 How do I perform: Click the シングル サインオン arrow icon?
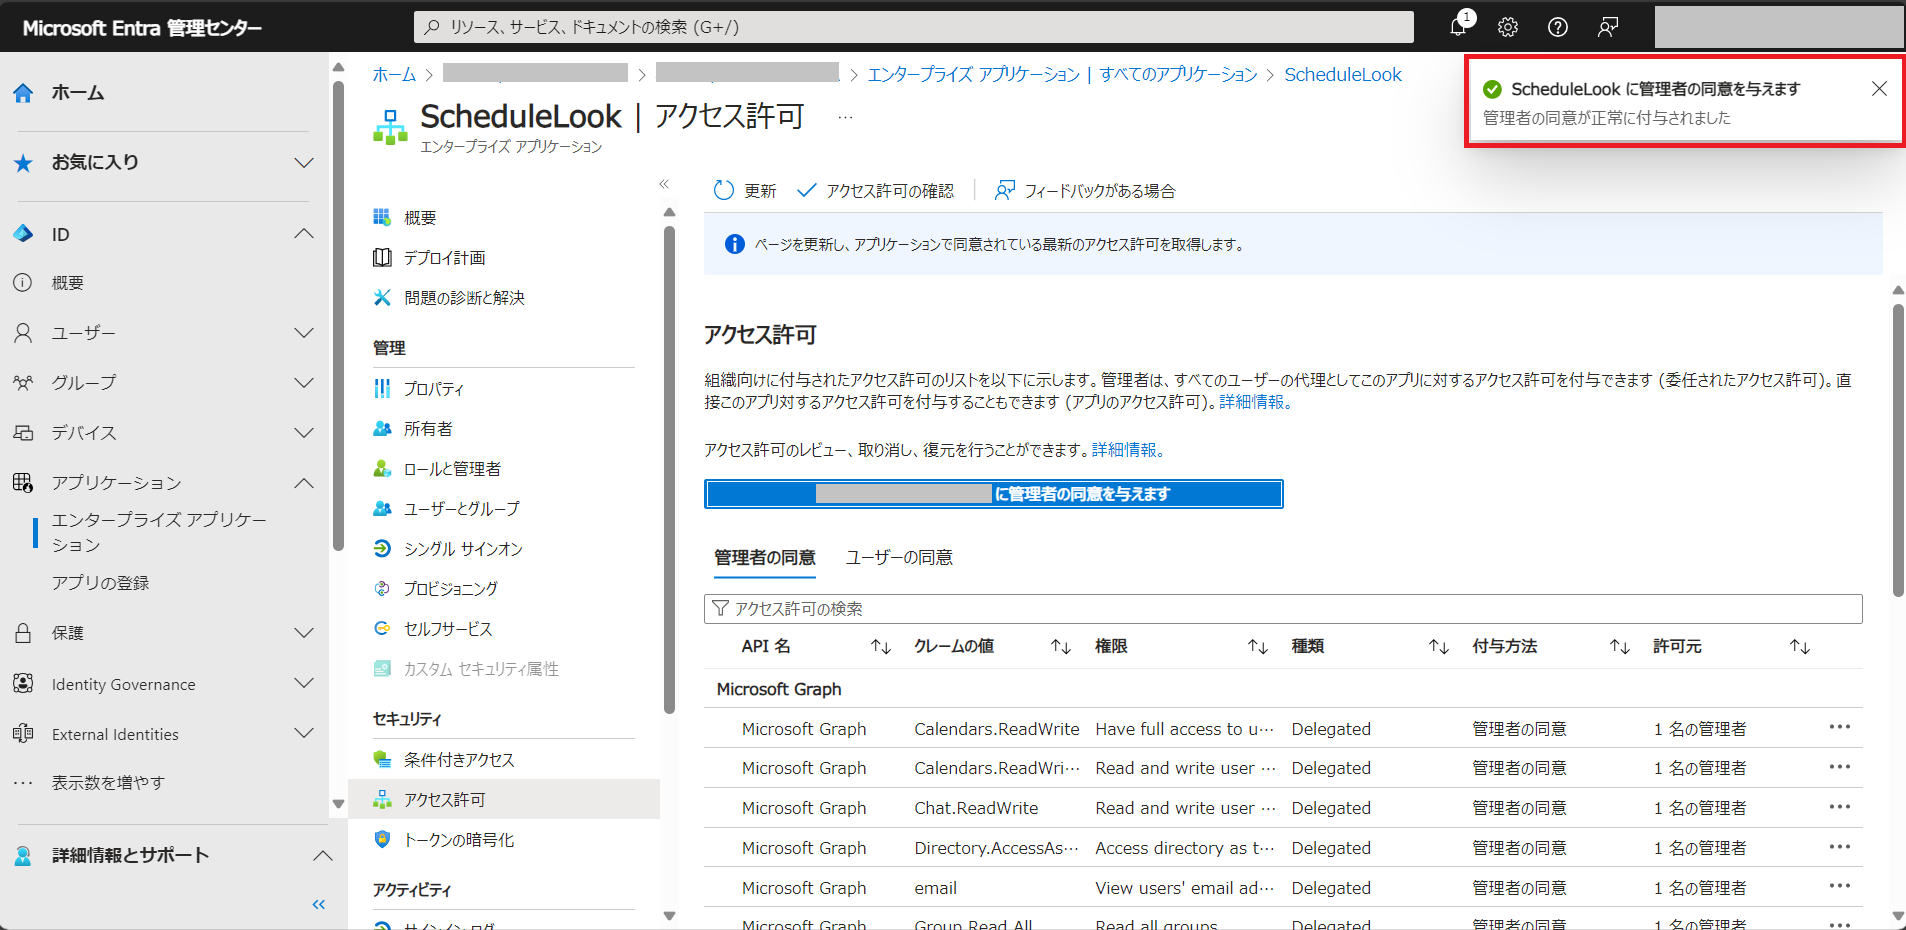click(x=382, y=548)
